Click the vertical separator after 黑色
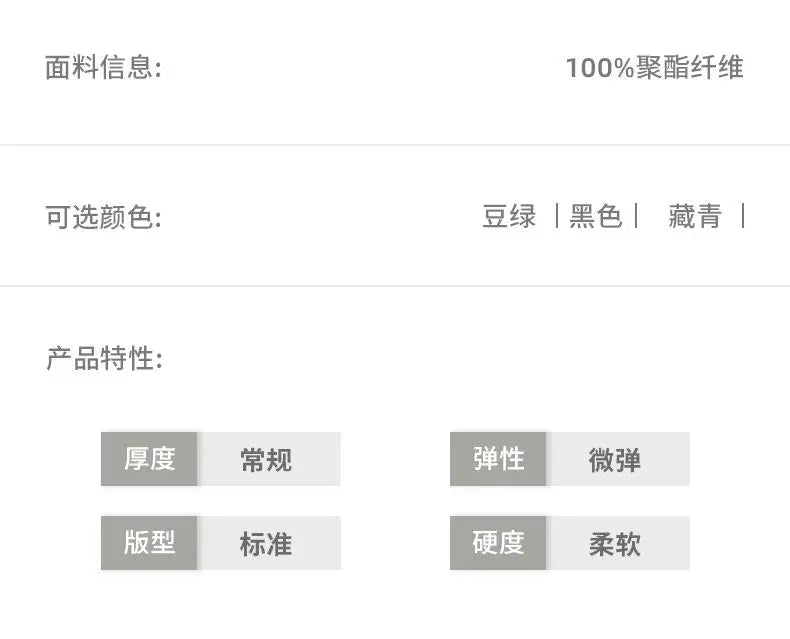The image size is (790, 639). (x=636, y=216)
